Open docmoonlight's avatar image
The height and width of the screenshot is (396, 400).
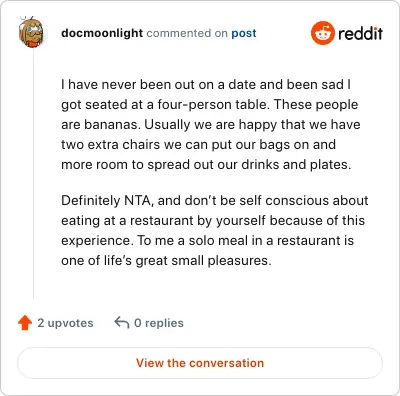tap(31, 32)
